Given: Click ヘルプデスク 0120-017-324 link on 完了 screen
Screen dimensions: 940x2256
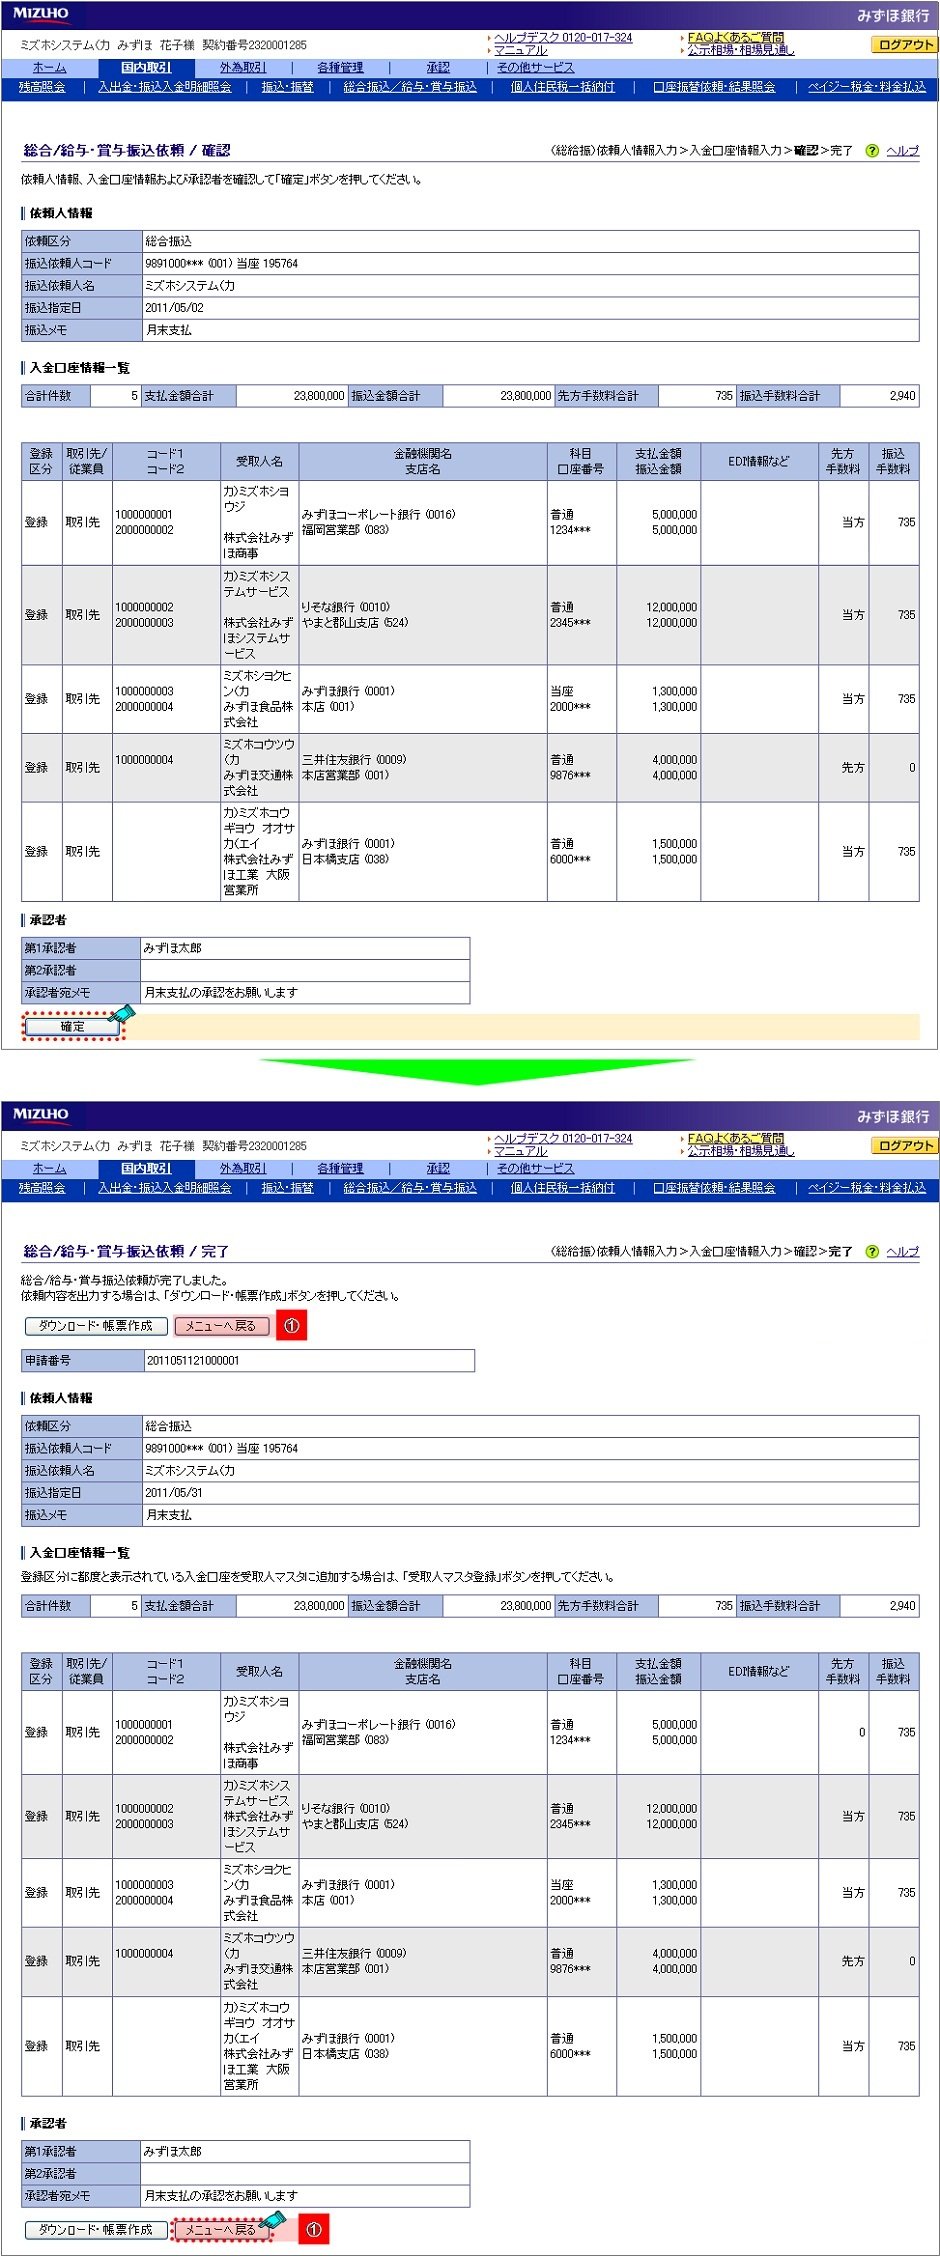Looking at the screenshot, I should 563,1139.
